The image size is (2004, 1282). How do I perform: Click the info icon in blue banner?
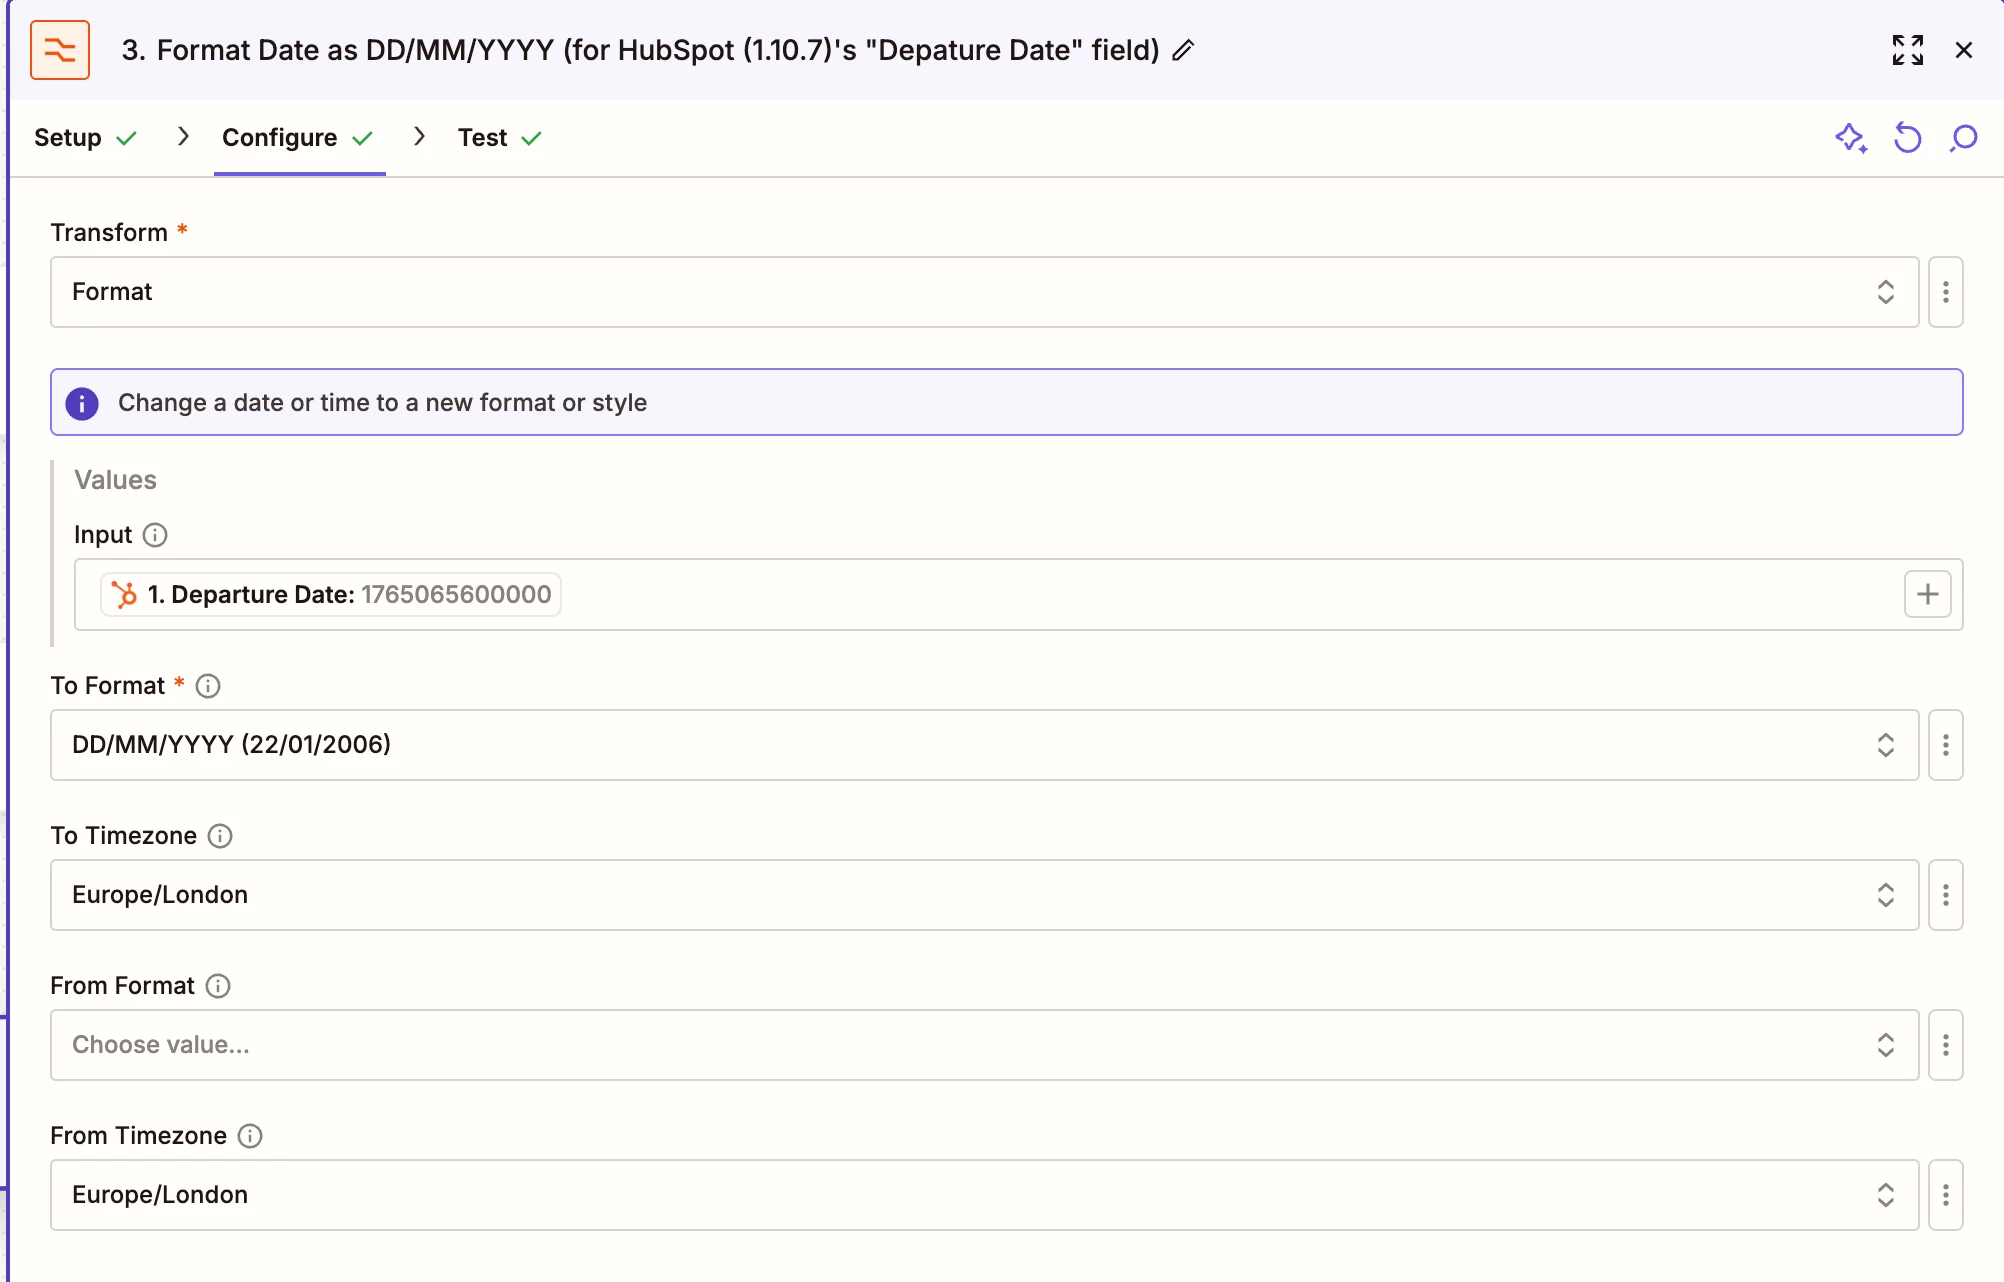point(82,403)
